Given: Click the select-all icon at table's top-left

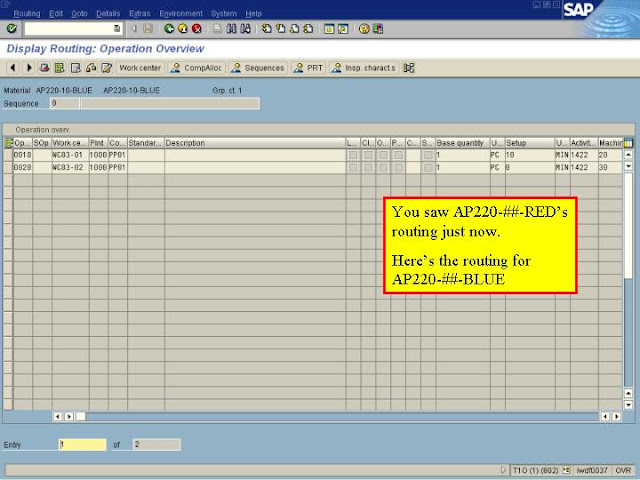Looking at the screenshot, I should (x=8, y=143).
